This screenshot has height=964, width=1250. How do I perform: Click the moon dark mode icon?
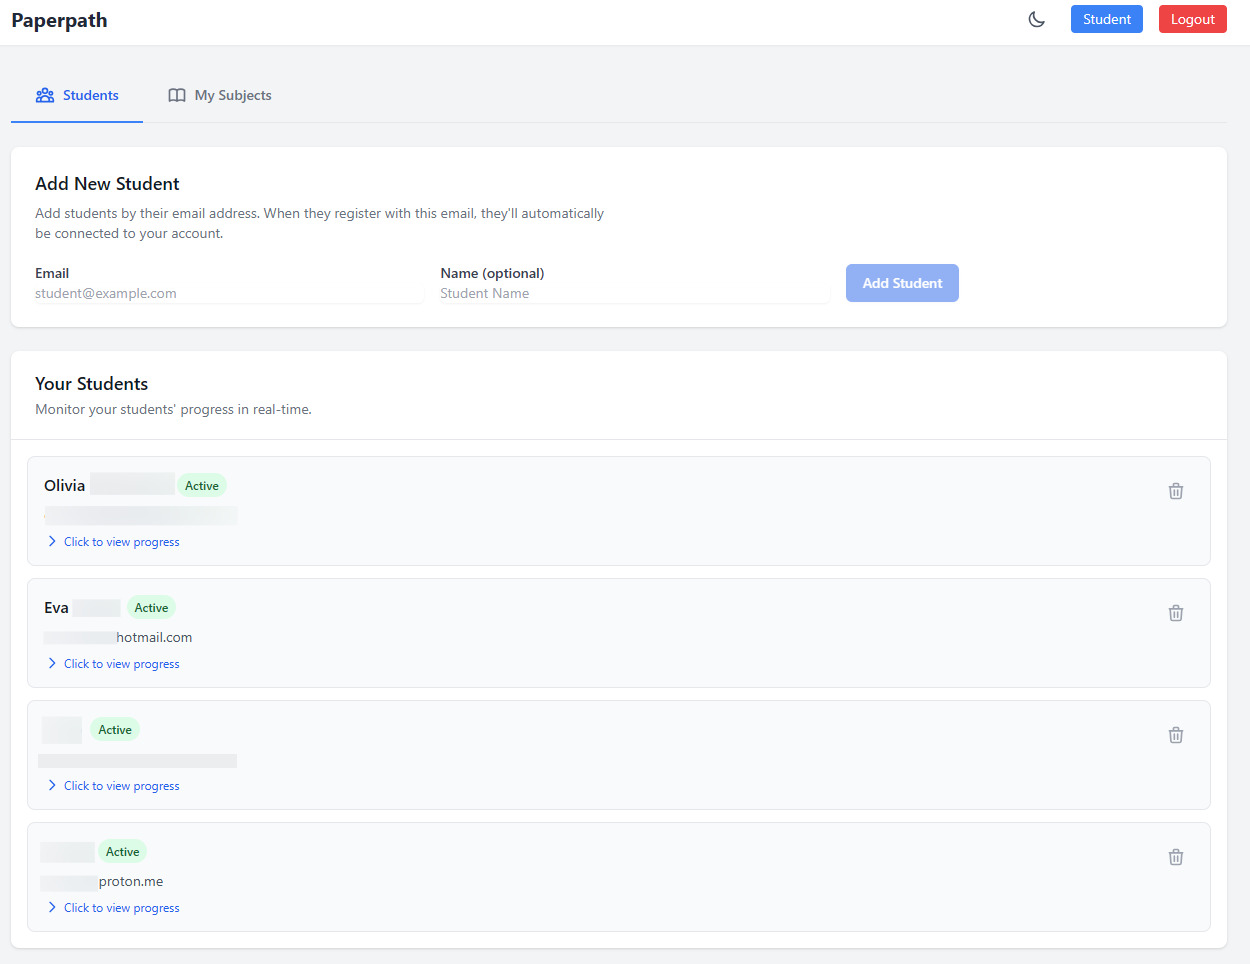pyautogui.click(x=1036, y=18)
